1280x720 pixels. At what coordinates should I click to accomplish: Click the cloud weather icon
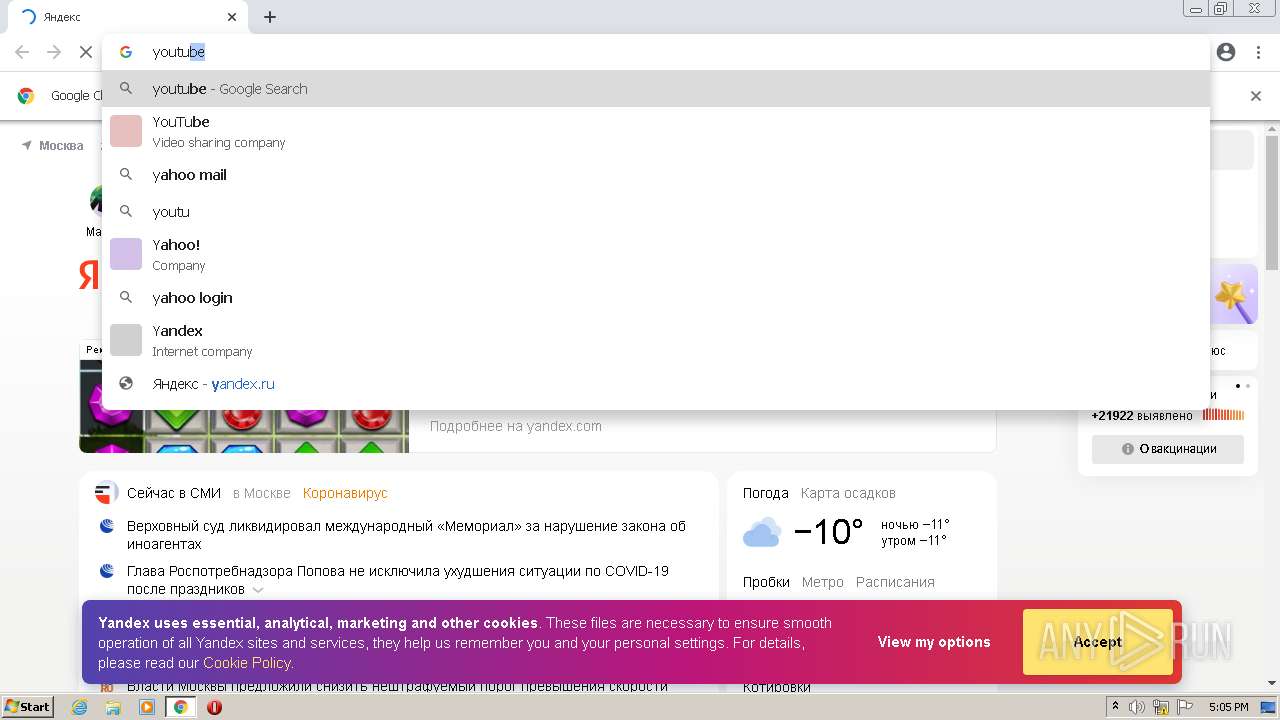point(762,532)
